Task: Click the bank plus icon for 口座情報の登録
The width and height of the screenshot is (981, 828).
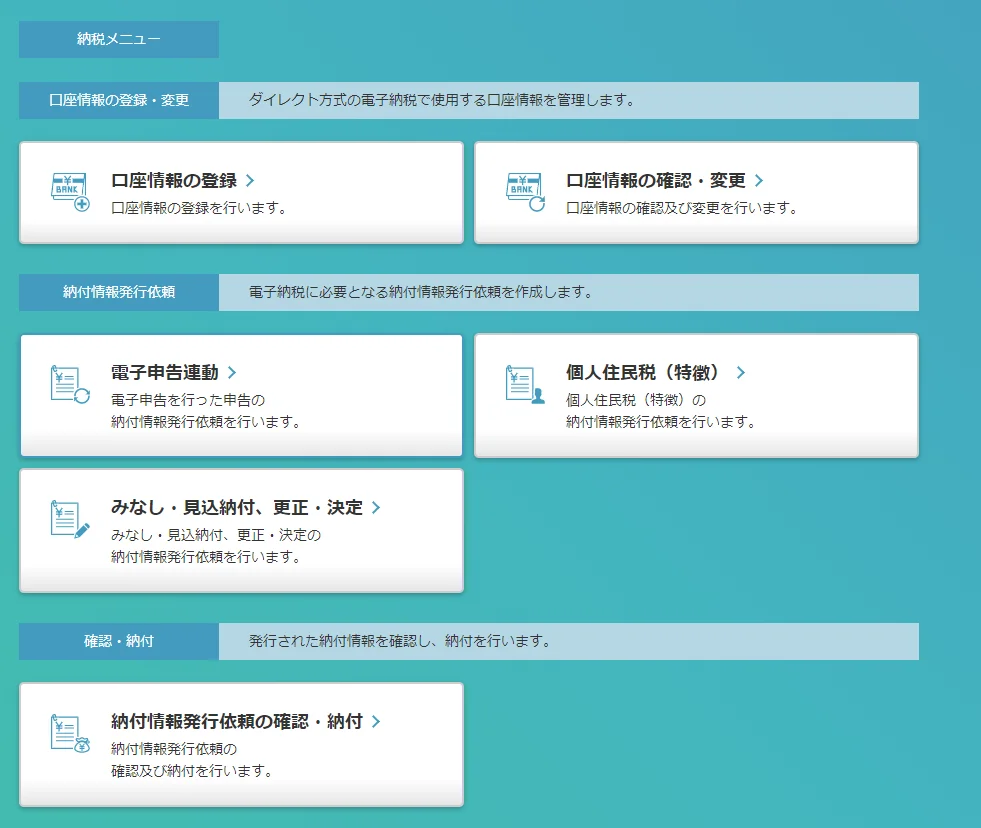Action: pyautogui.click(x=70, y=192)
